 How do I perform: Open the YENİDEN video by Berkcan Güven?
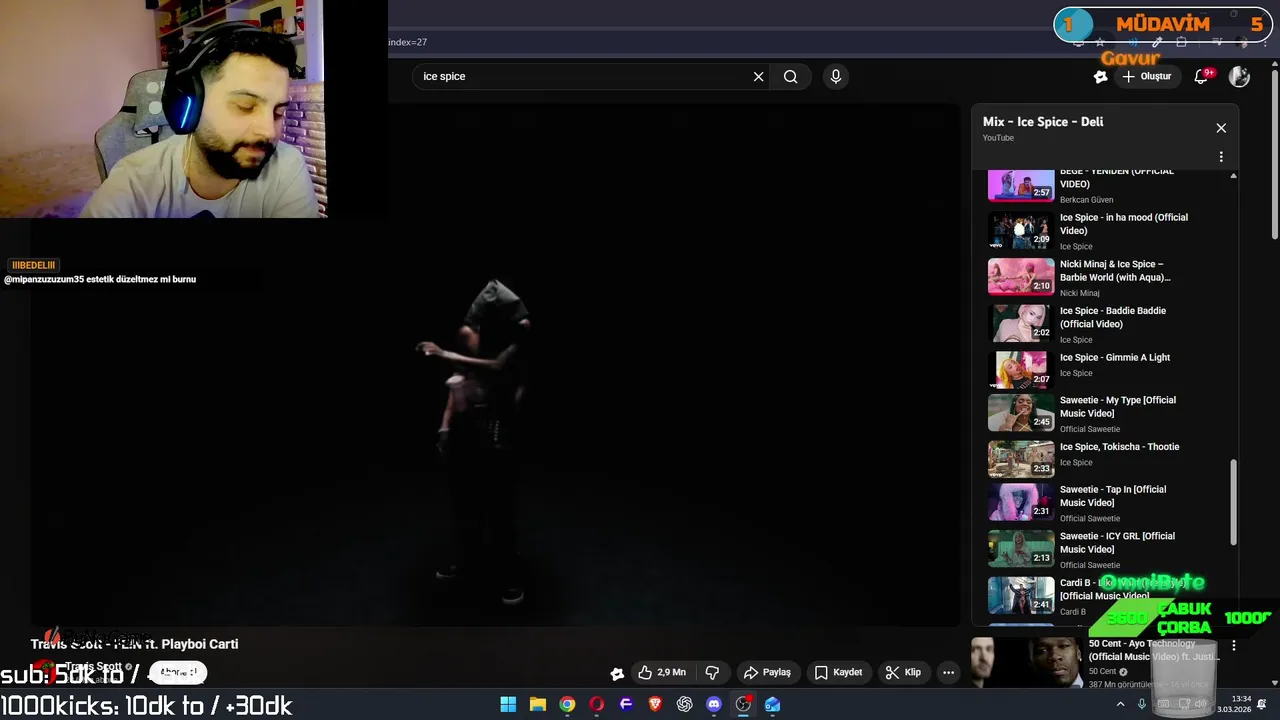click(1117, 178)
